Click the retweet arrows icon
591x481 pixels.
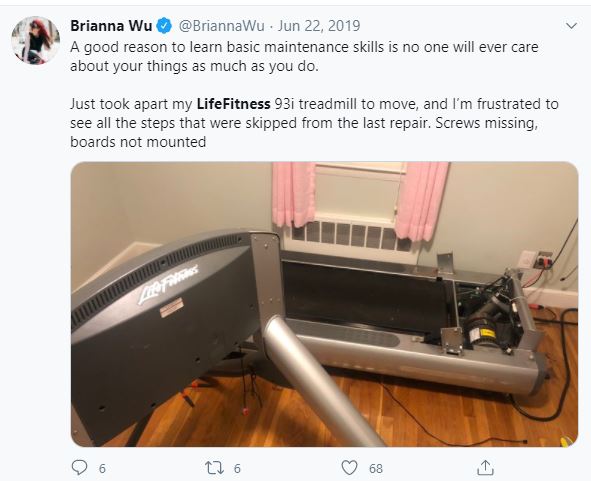(214, 468)
